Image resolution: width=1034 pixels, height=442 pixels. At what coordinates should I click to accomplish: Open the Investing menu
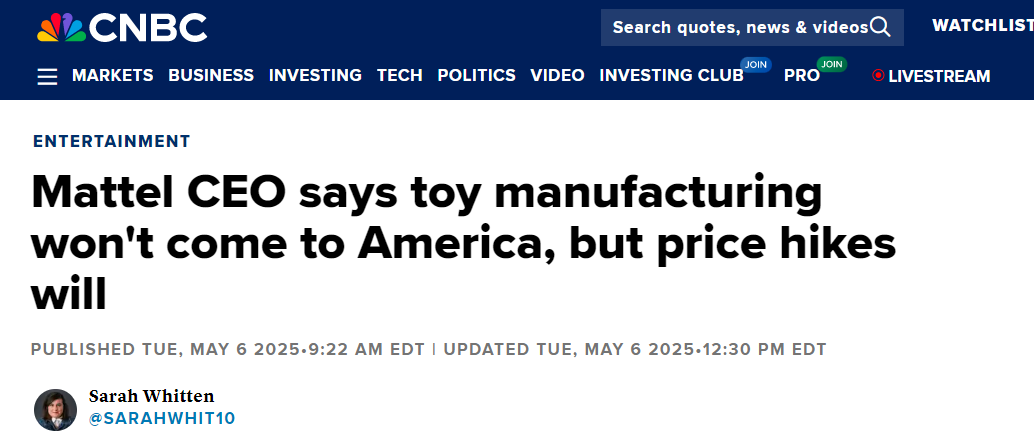tap(315, 76)
